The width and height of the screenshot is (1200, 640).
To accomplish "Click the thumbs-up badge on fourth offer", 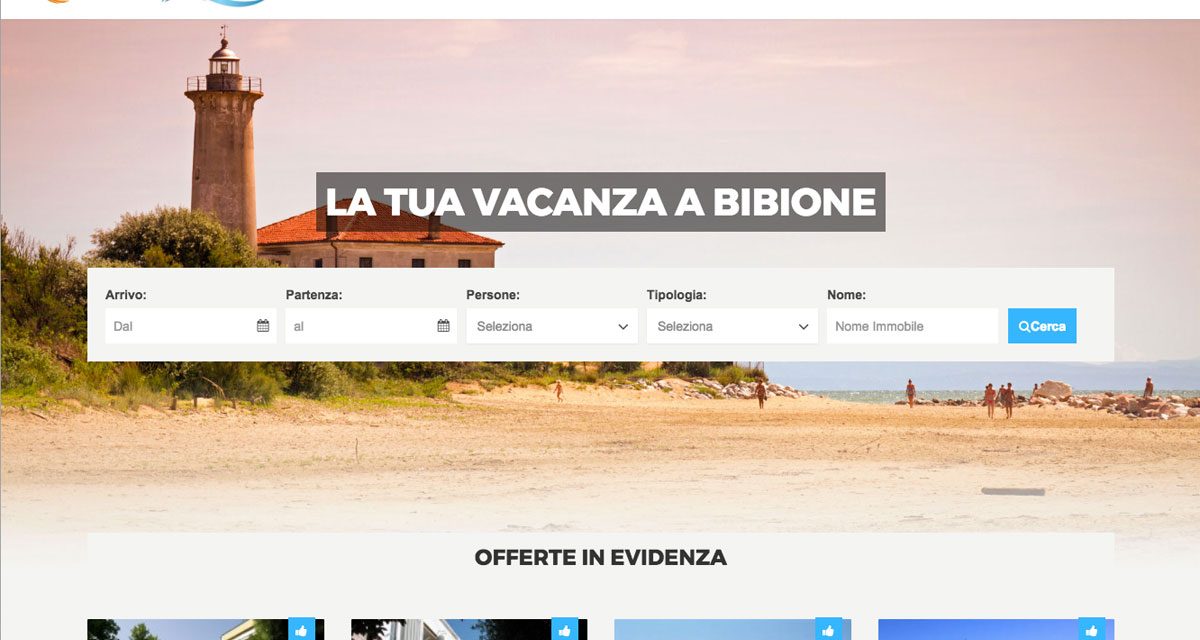I will pos(1092,629).
